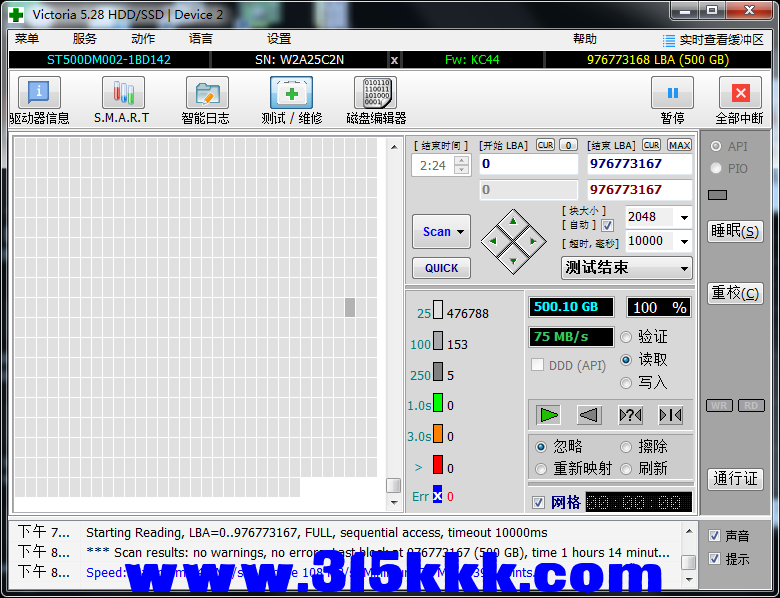Viewport: 780px width, 598px height.
Task: Click the small gray rectangle under PIO
Action: coord(717,195)
